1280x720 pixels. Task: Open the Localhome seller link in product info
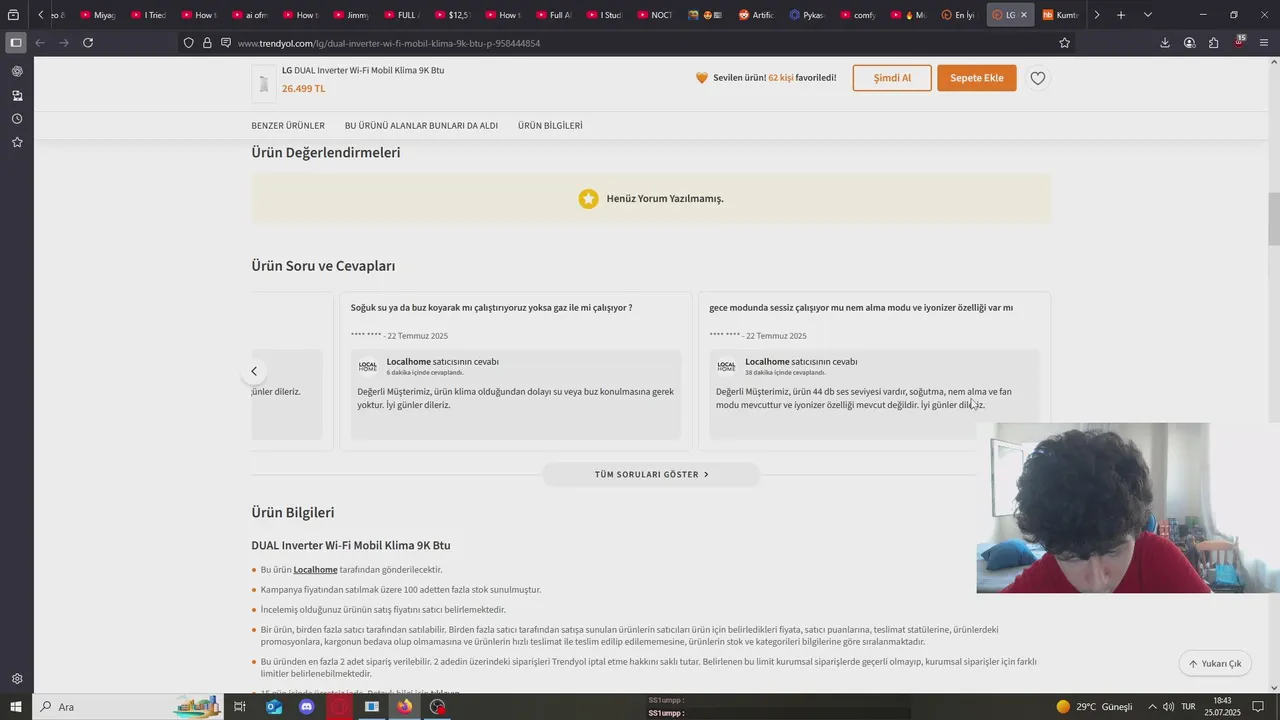point(315,570)
